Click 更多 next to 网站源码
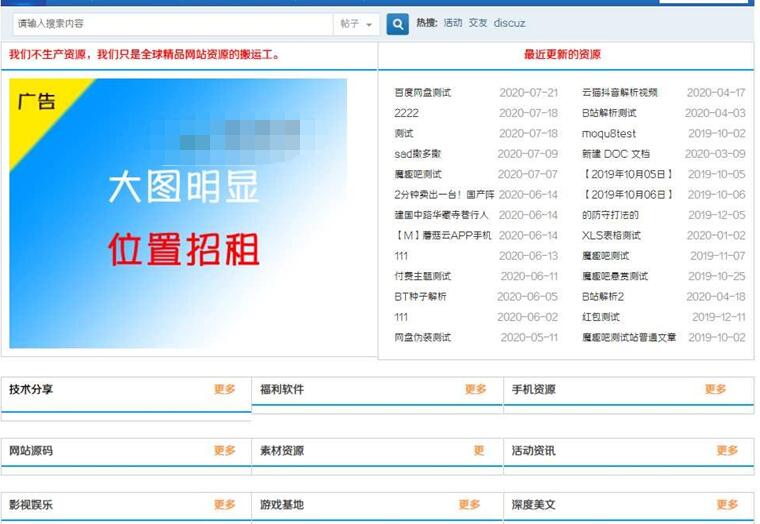 pyautogui.click(x=224, y=451)
